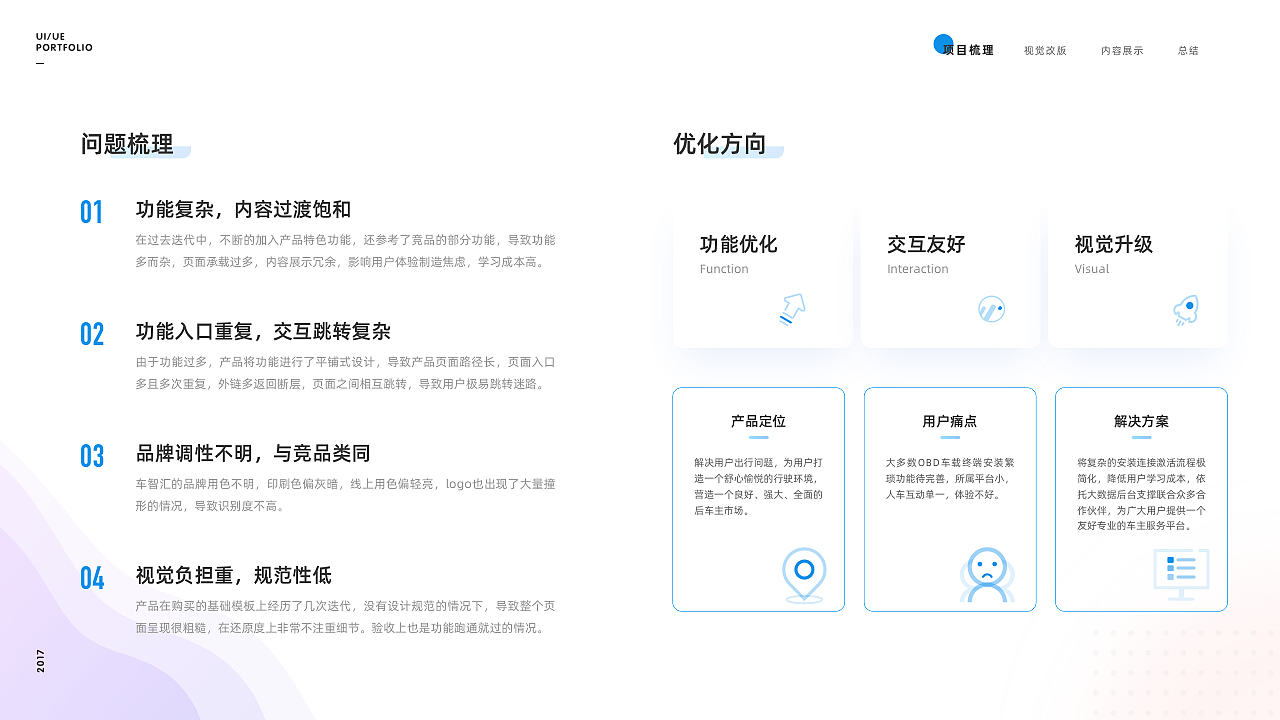
Task: Click the monitor checklist icon in 解决方案 card
Action: pyautogui.click(x=1181, y=573)
